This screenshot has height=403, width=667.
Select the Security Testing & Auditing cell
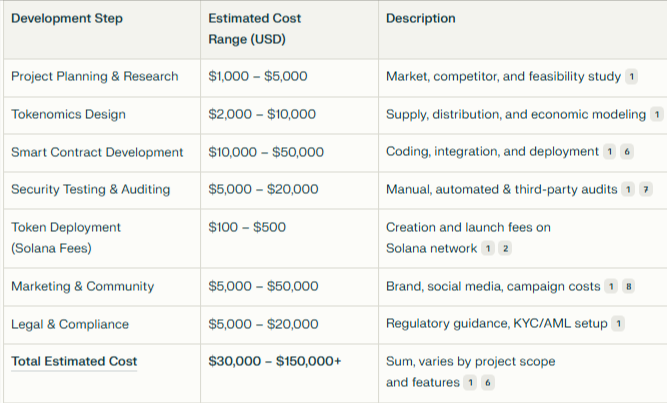click(91, 189)
